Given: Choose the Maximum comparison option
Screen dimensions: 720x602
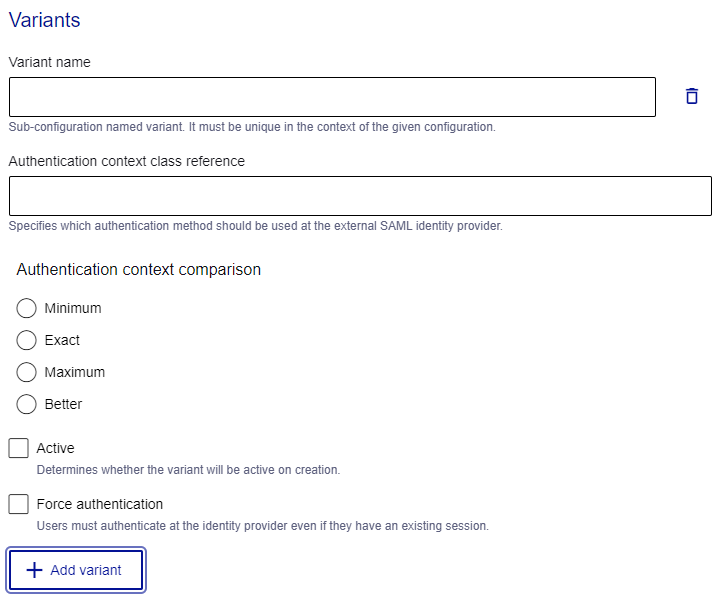Looking at the screenshot, I should [x=26, y=372].
